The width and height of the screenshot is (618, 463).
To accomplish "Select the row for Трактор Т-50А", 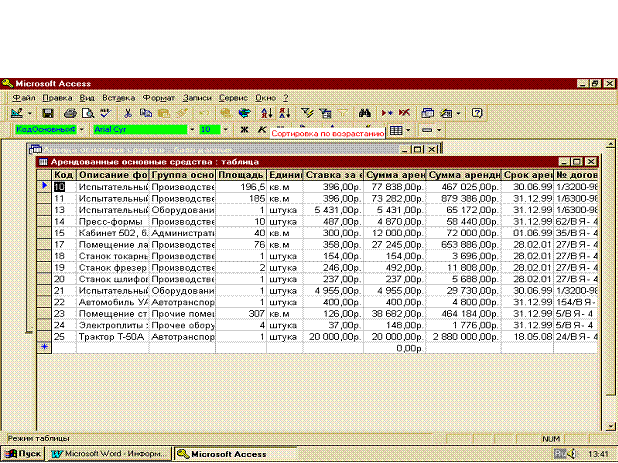I will pos(43,337).
